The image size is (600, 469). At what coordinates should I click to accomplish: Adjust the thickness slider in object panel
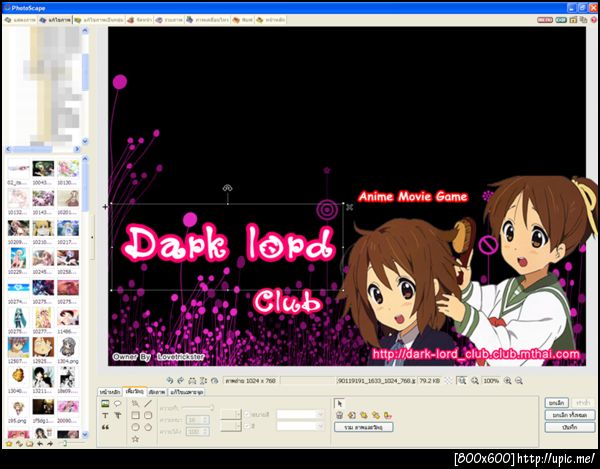pos(198,408)
